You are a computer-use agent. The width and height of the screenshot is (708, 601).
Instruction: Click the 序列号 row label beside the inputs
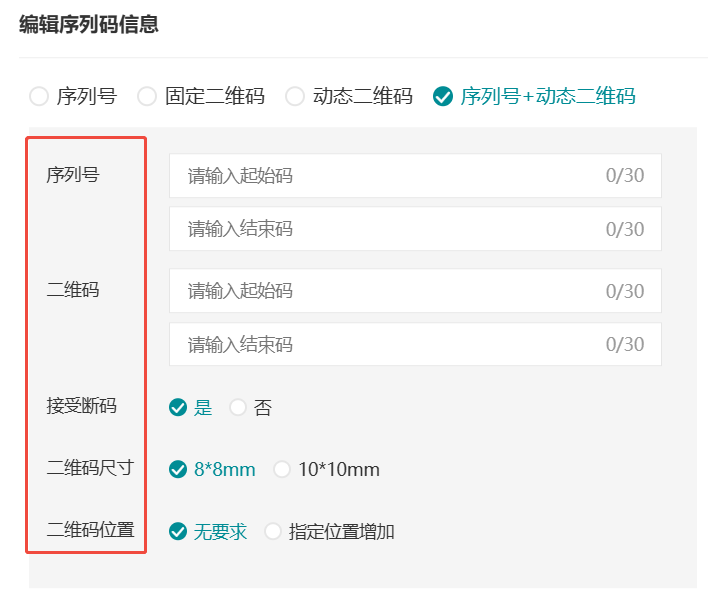[73, 175]
